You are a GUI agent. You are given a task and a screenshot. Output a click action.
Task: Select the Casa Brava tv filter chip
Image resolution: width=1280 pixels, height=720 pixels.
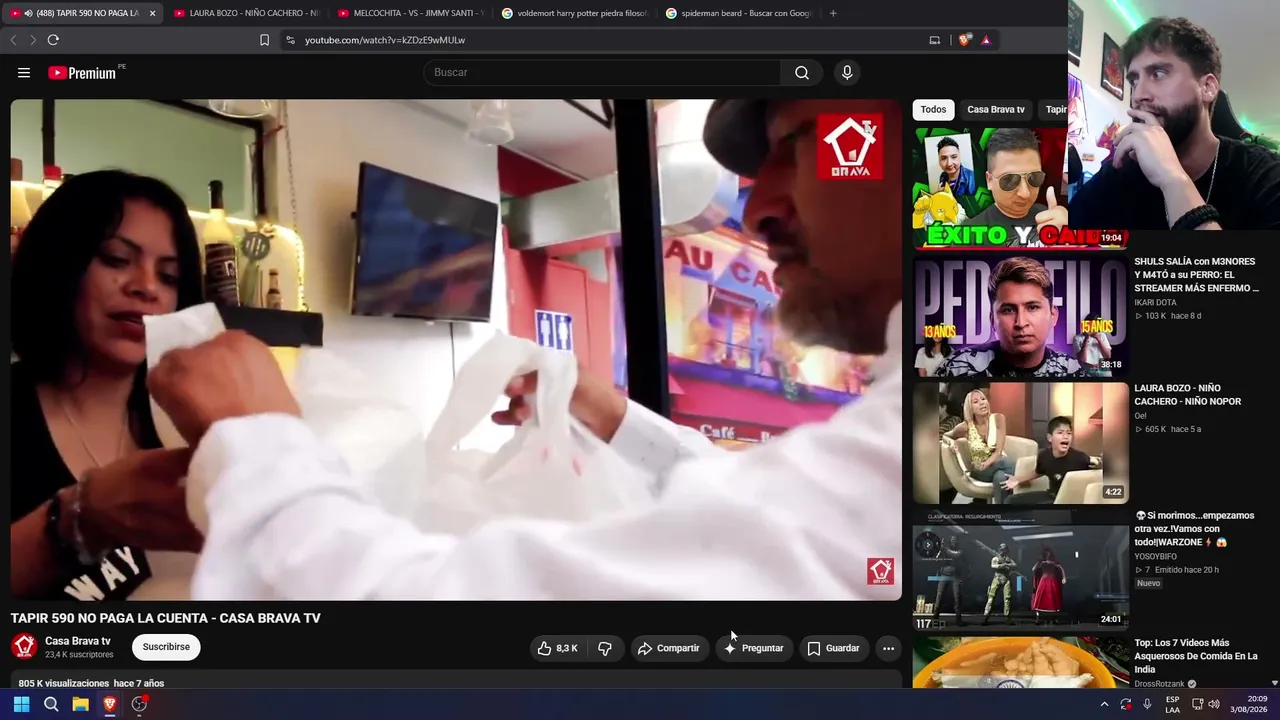996,109
